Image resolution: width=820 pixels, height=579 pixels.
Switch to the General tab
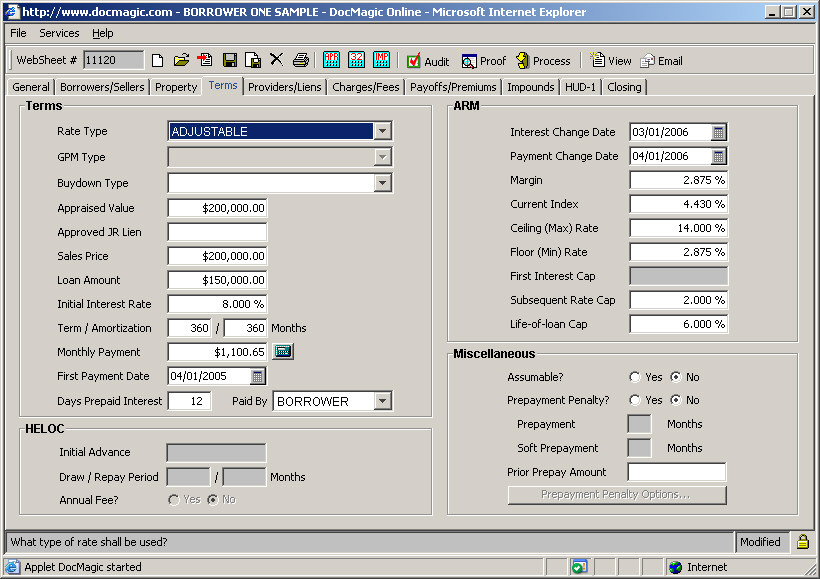pyautogui.click(x=31, y=87)
